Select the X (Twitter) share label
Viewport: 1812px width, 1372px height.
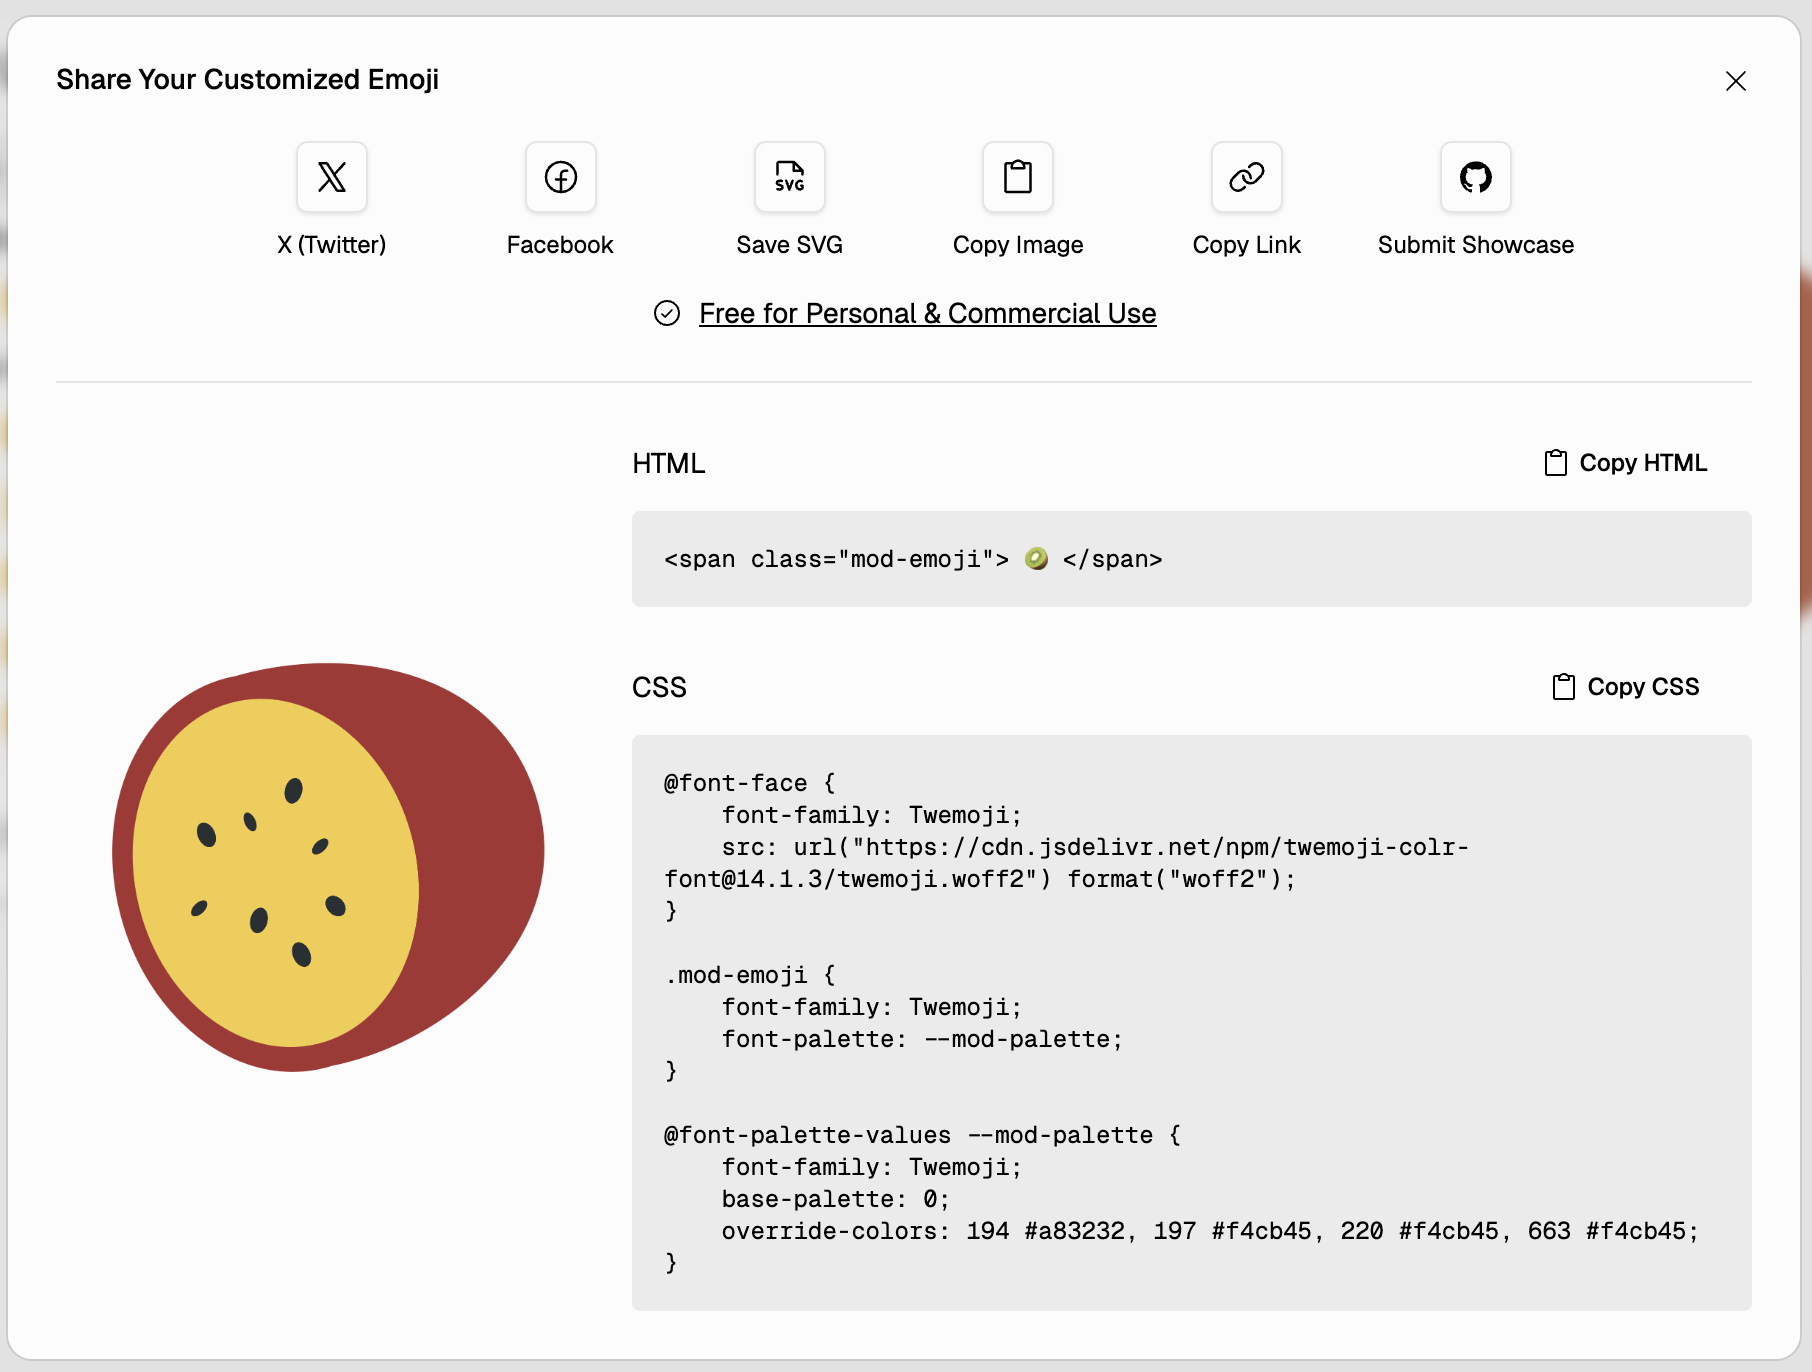point(331,244)
